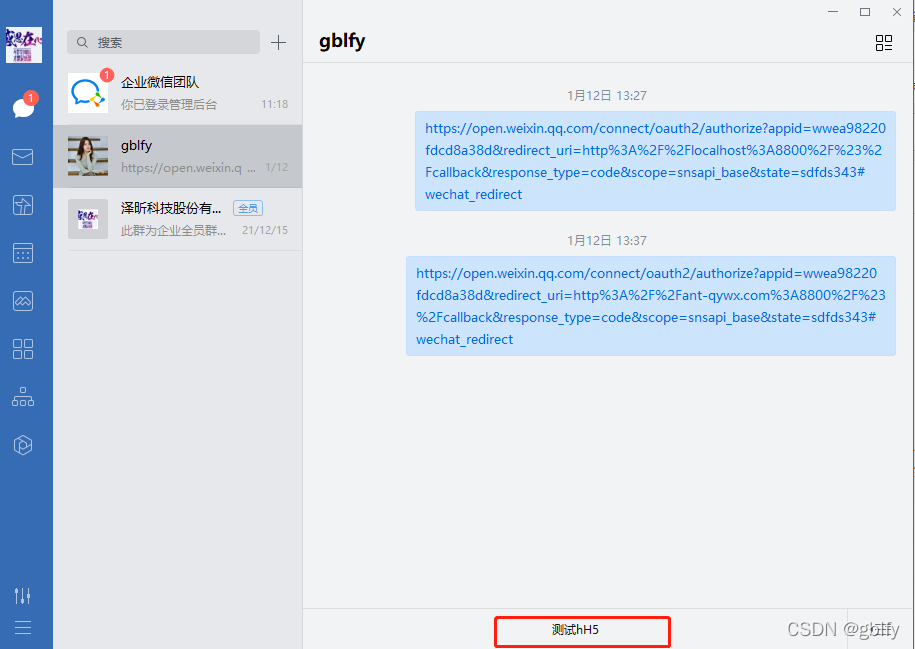The image size is (915, 649).
Task: Close the chat window
Action: coord(897,12)
